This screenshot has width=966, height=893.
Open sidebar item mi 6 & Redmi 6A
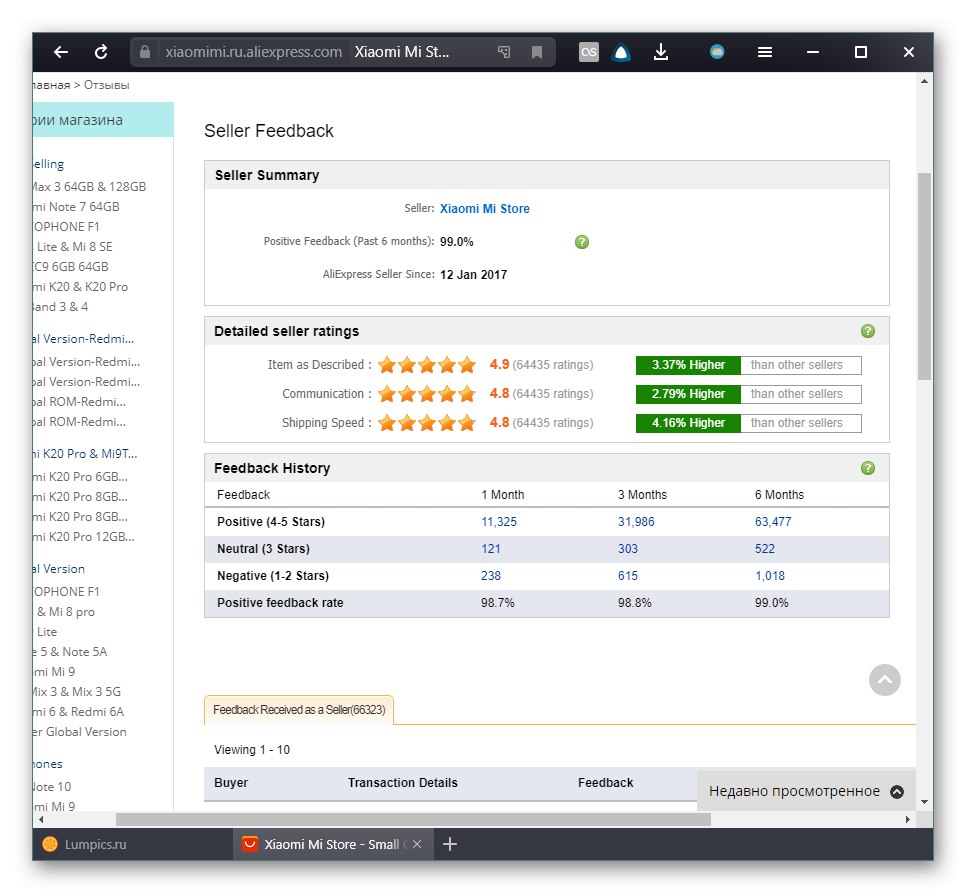pyautogui.click(x=79, y=712)
